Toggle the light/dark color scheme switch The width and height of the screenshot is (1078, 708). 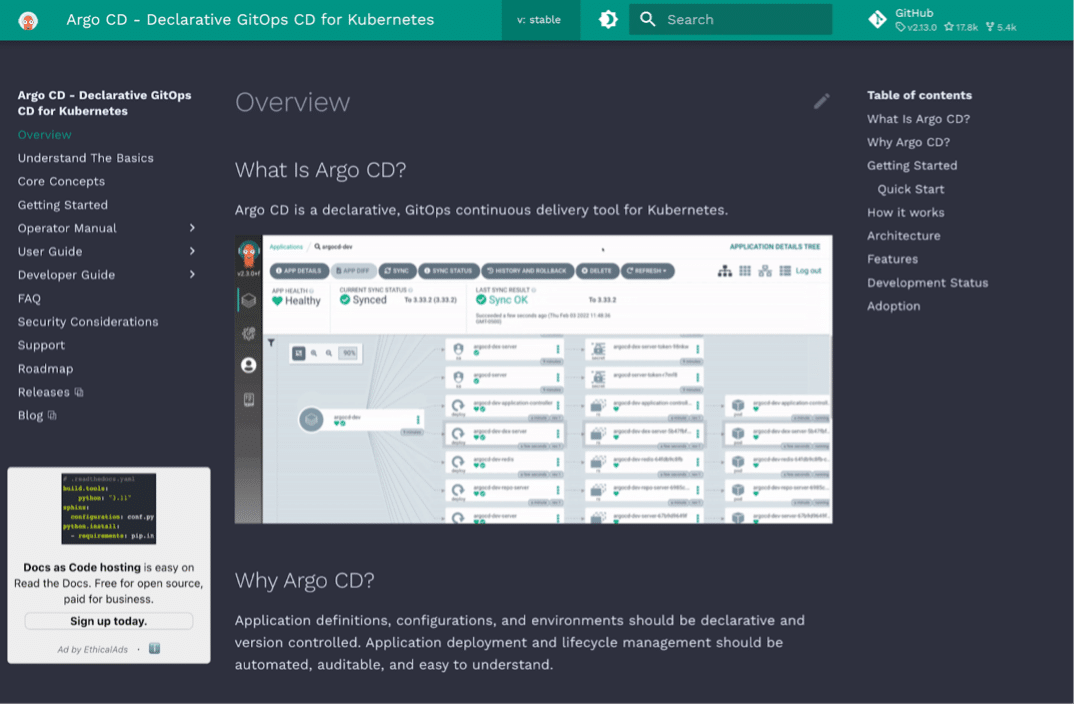pyautogui.click(x=610, y=19)
